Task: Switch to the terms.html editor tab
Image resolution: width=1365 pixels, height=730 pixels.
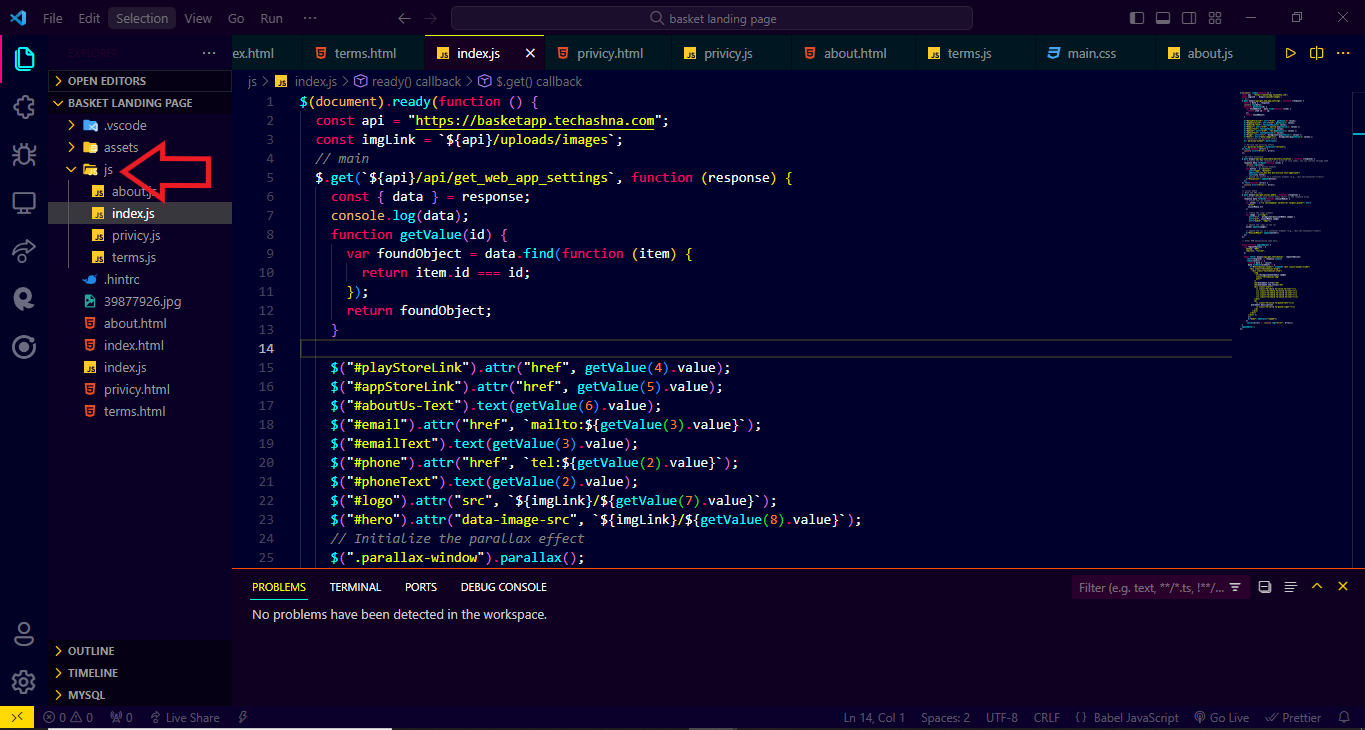Action: coord(363,54)
